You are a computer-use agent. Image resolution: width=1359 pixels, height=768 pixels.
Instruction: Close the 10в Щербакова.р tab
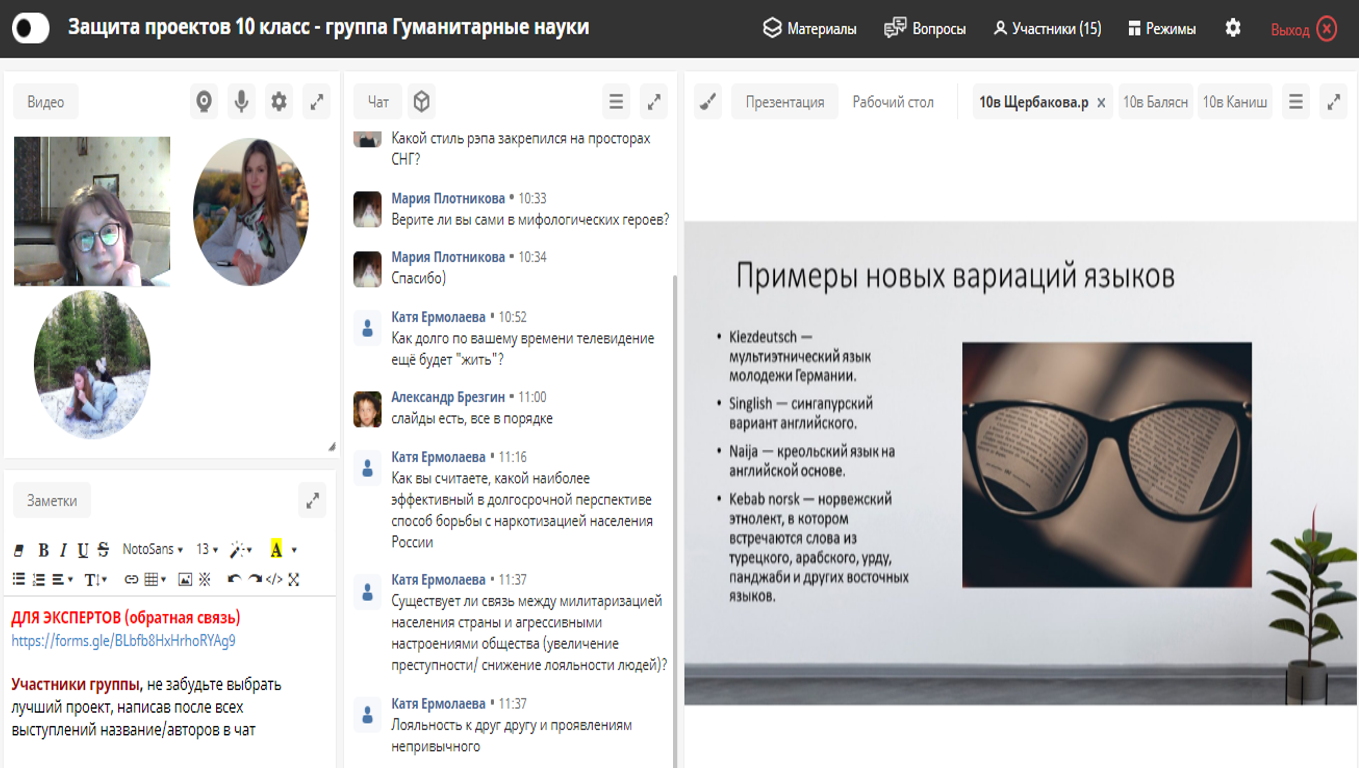(1101, 103)
